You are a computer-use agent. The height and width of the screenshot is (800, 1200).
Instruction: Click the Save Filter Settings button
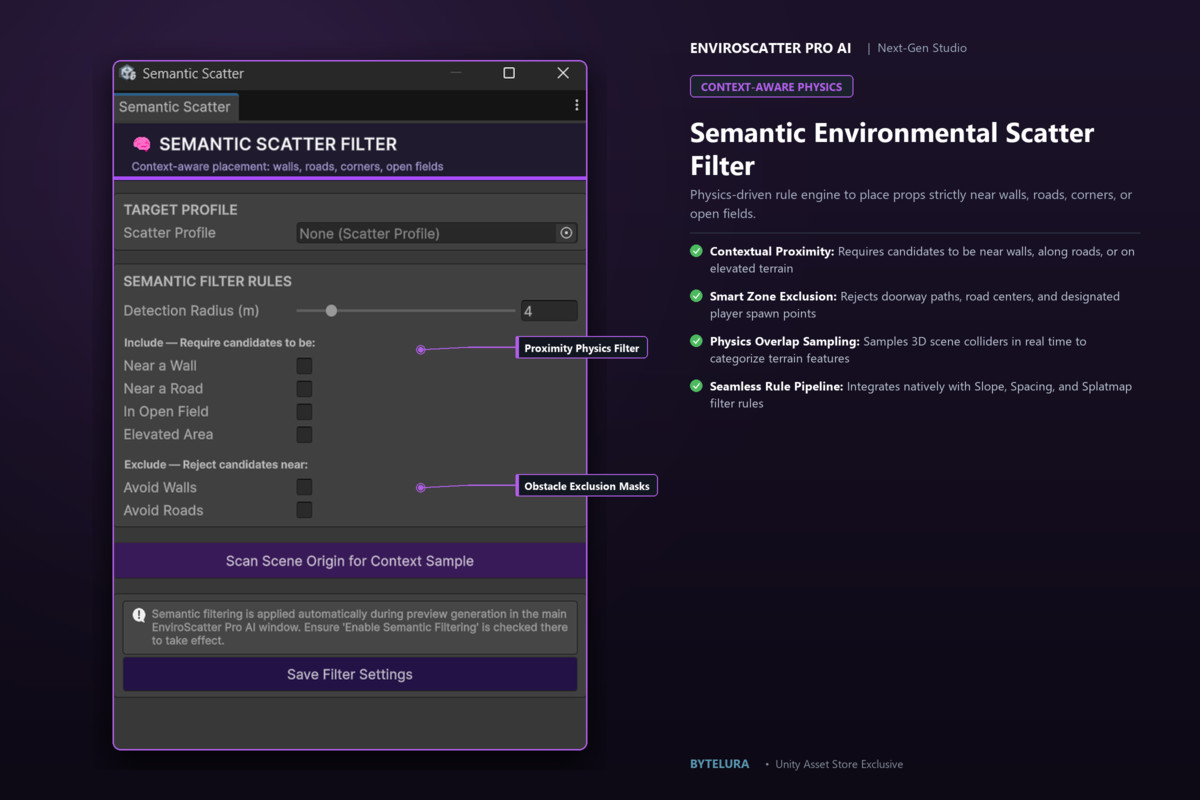click(x=350, y=675)
